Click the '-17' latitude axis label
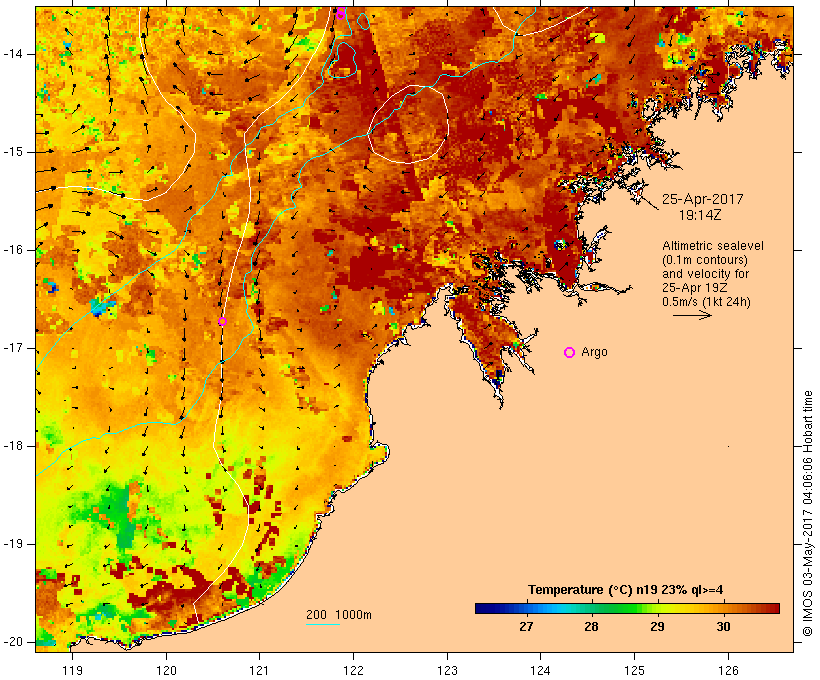820x680 pixels. coord(13,348)
